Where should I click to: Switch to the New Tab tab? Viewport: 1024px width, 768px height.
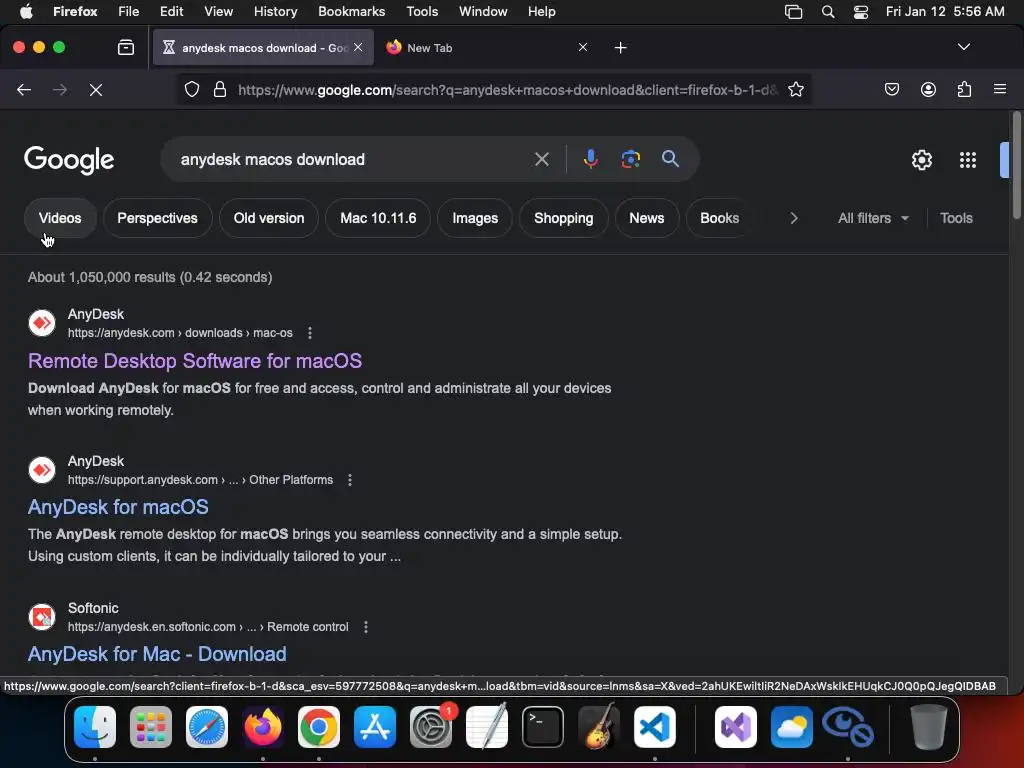tap(487, 48)
